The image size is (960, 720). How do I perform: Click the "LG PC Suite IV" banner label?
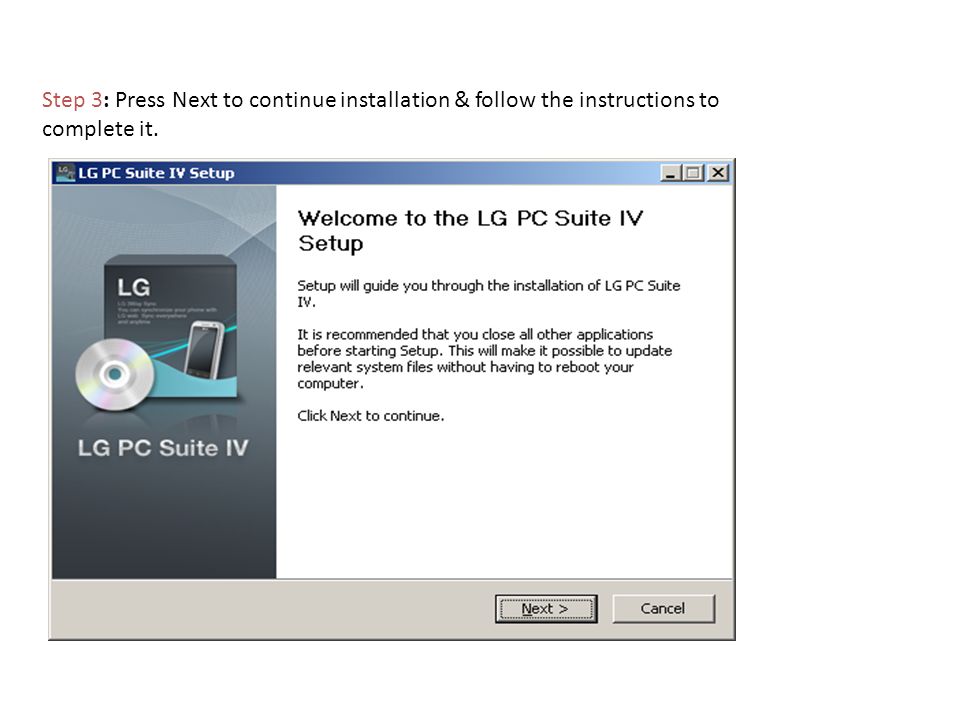pos(163,448)
